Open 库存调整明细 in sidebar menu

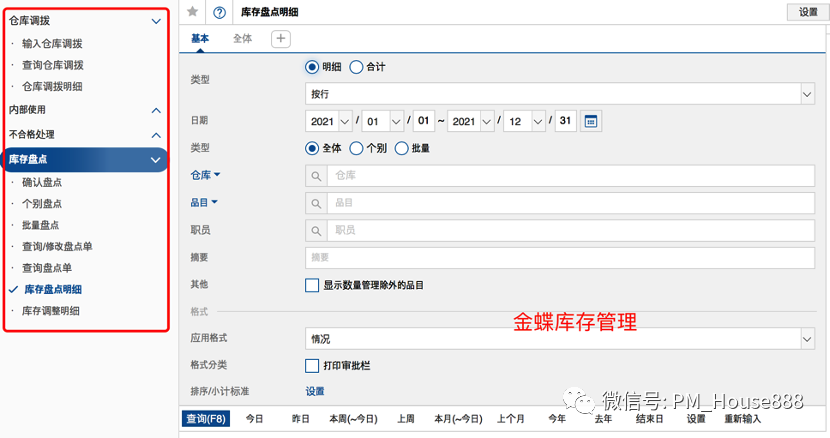(x=50, y=311)
